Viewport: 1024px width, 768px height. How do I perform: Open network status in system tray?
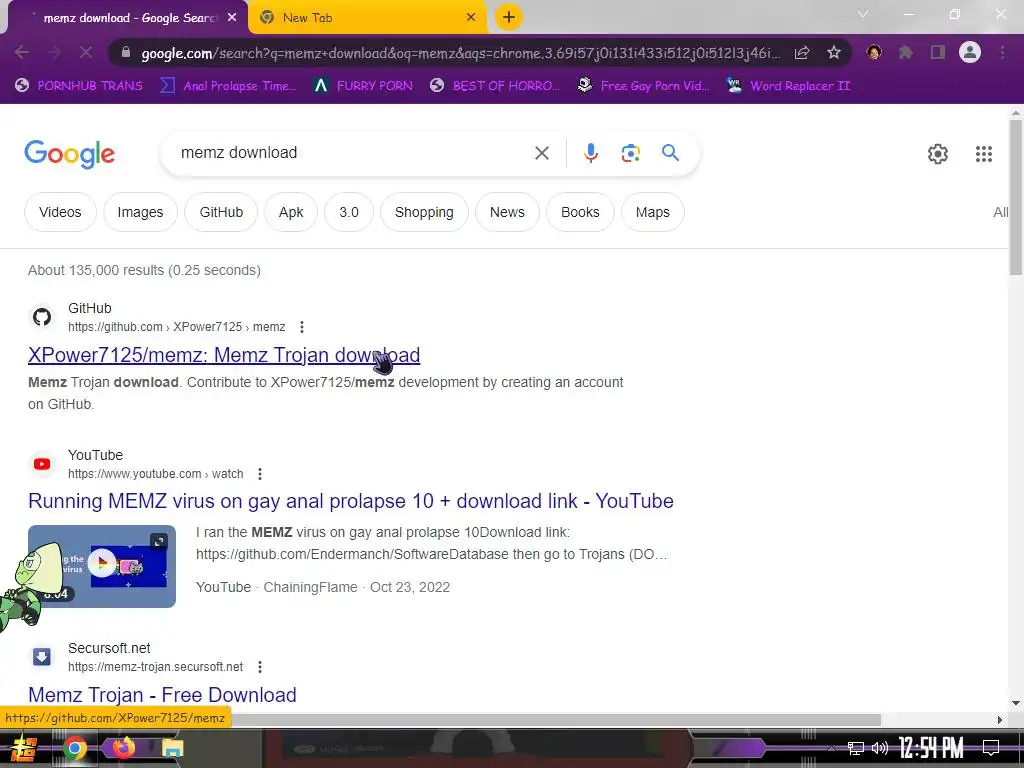pos(855,748)
